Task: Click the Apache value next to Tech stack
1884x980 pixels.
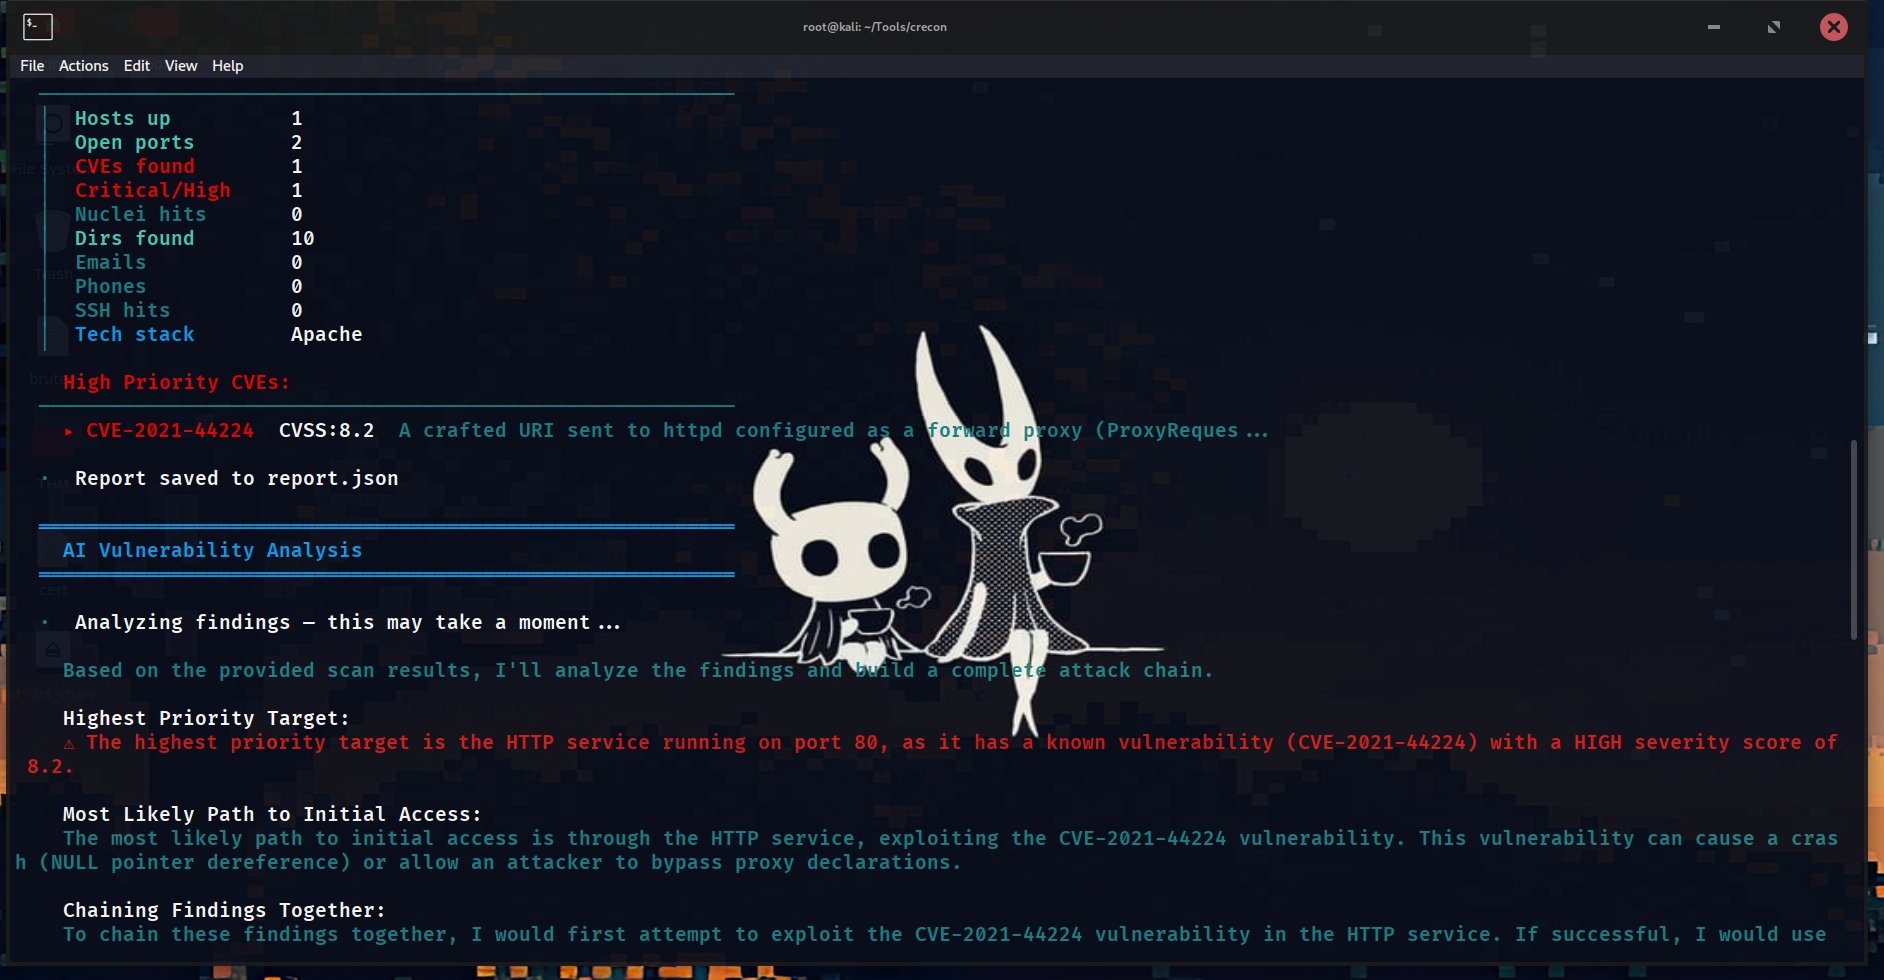Action: [x=326, y=335]
